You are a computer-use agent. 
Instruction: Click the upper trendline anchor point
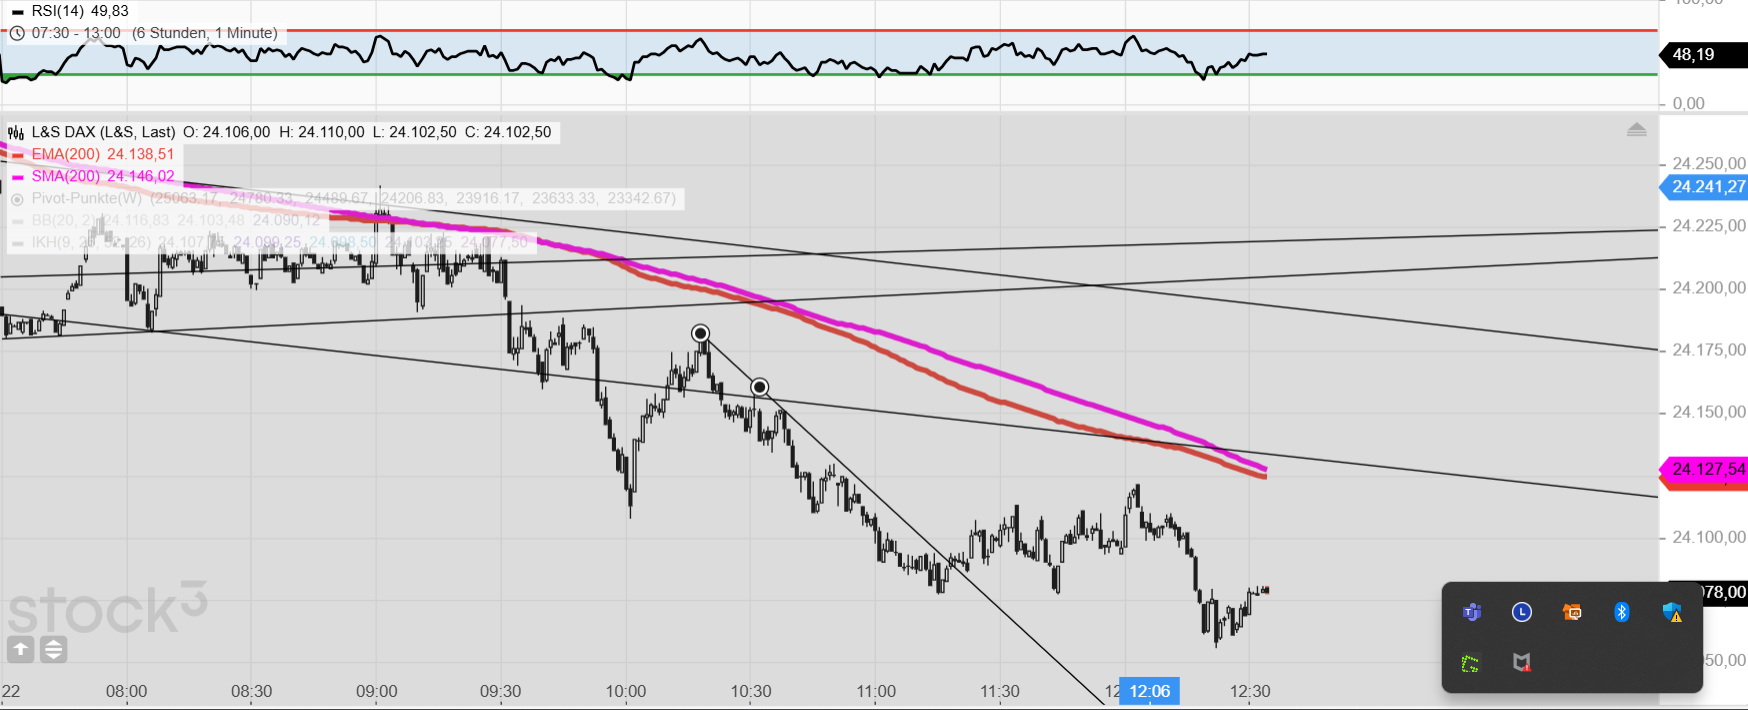point(700,333)
